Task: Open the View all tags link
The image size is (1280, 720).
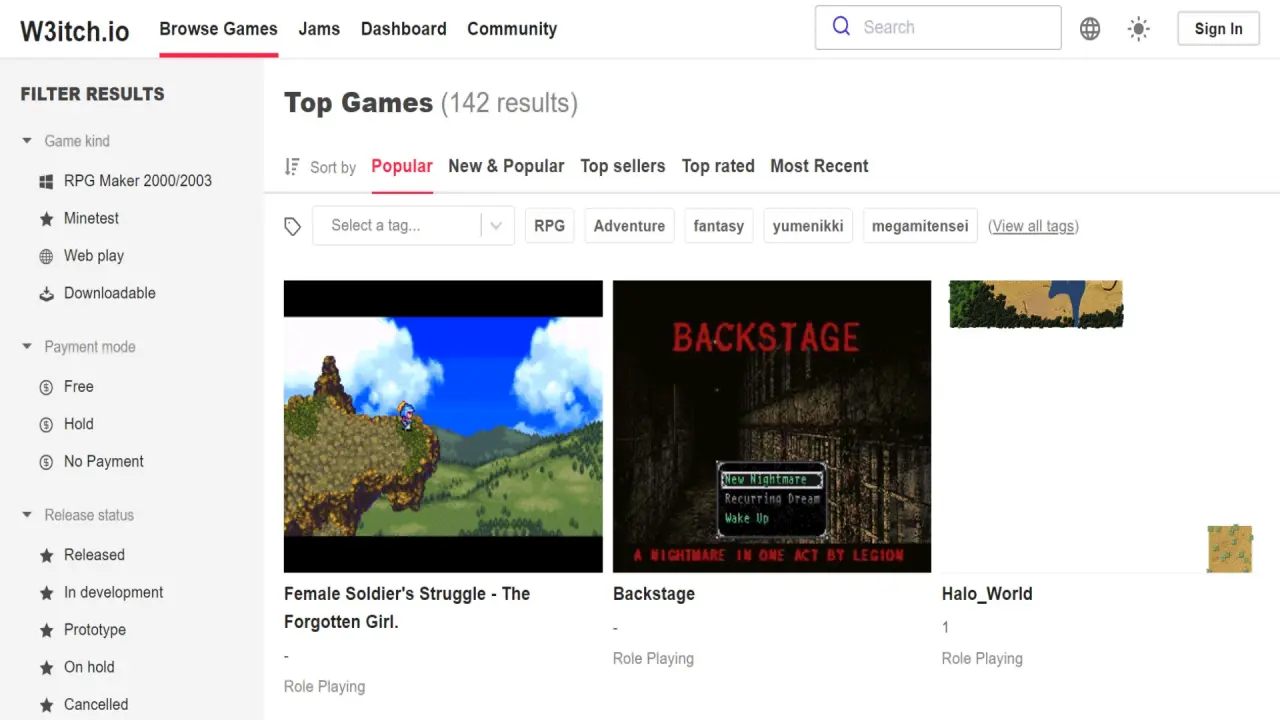Action: (x=1033, y=226)
